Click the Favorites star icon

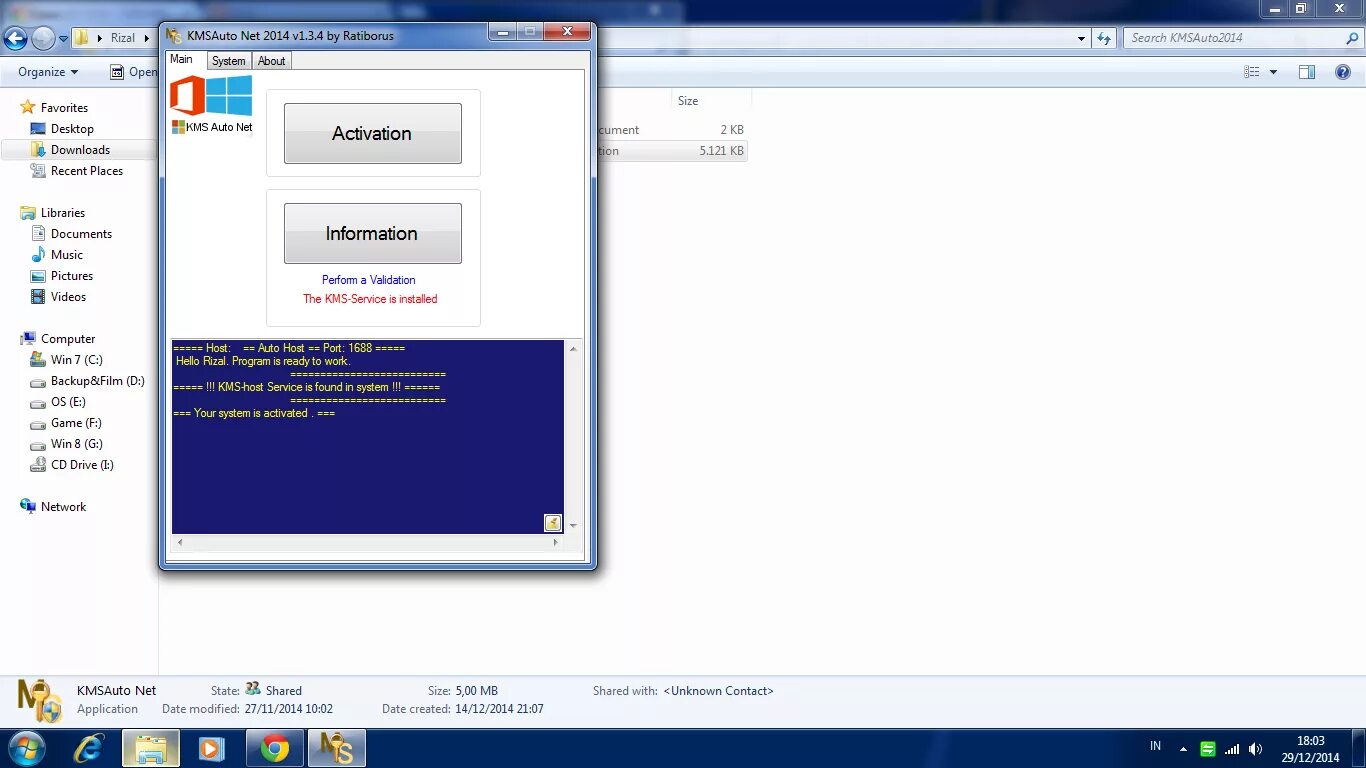pos(28,107)
